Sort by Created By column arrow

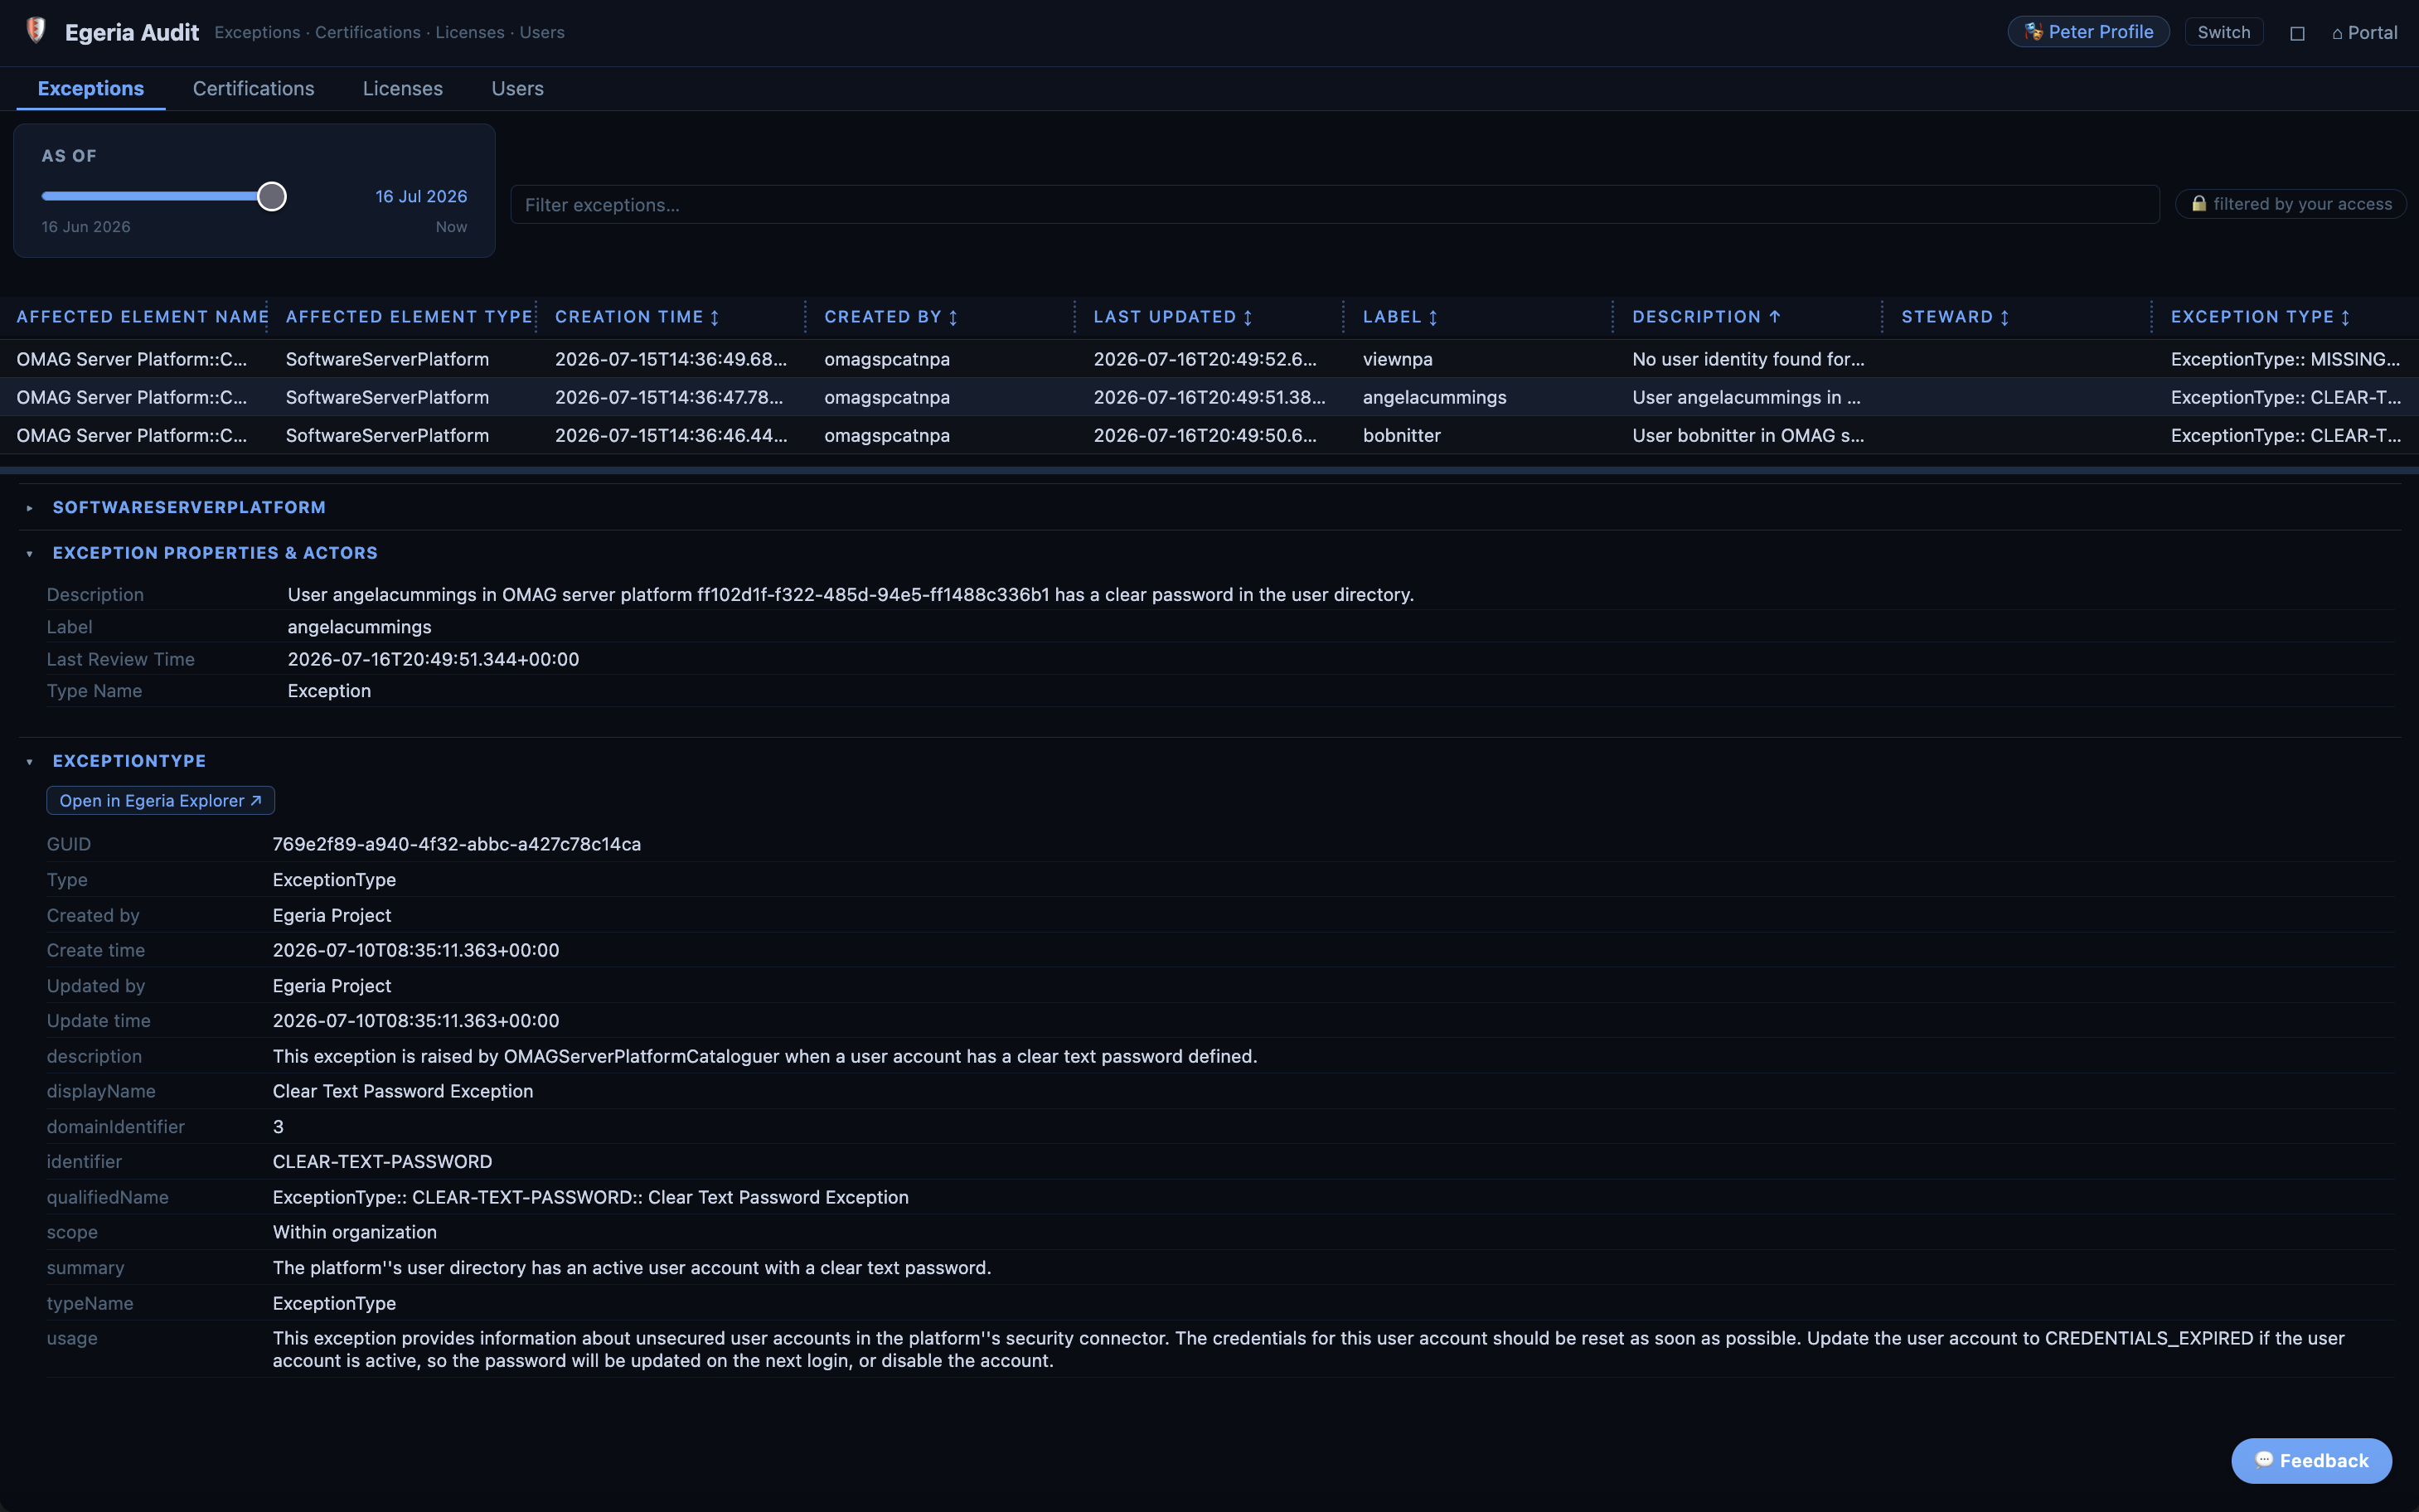(953, 317)
